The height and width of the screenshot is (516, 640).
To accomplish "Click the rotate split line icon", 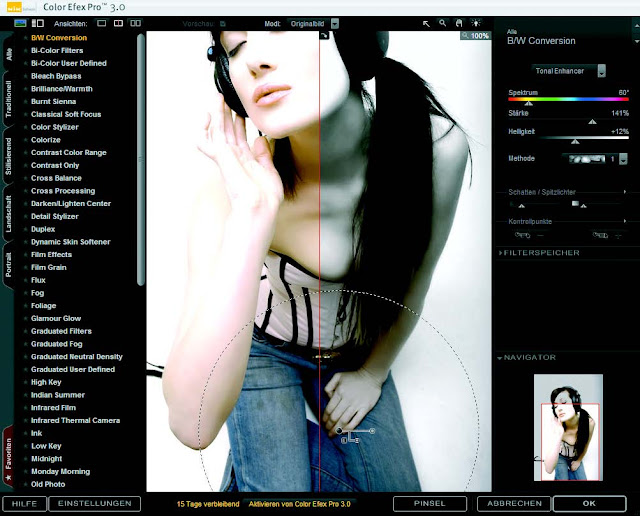I will coord(324,36).
